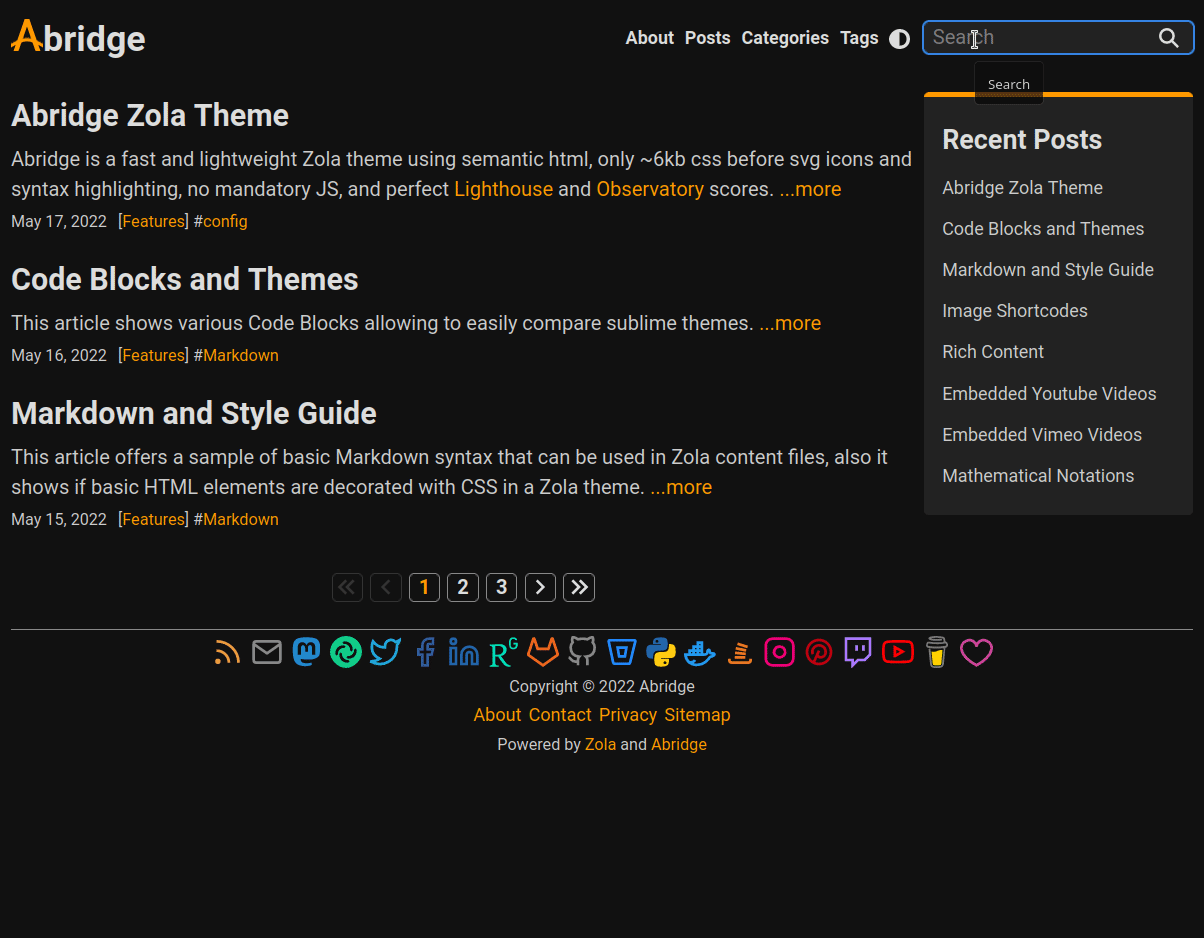This screenshot has height=938, width=1204.
Task: Click the magnifying glass search icon
Action: pyautogui.click(x=1169, y=38)
